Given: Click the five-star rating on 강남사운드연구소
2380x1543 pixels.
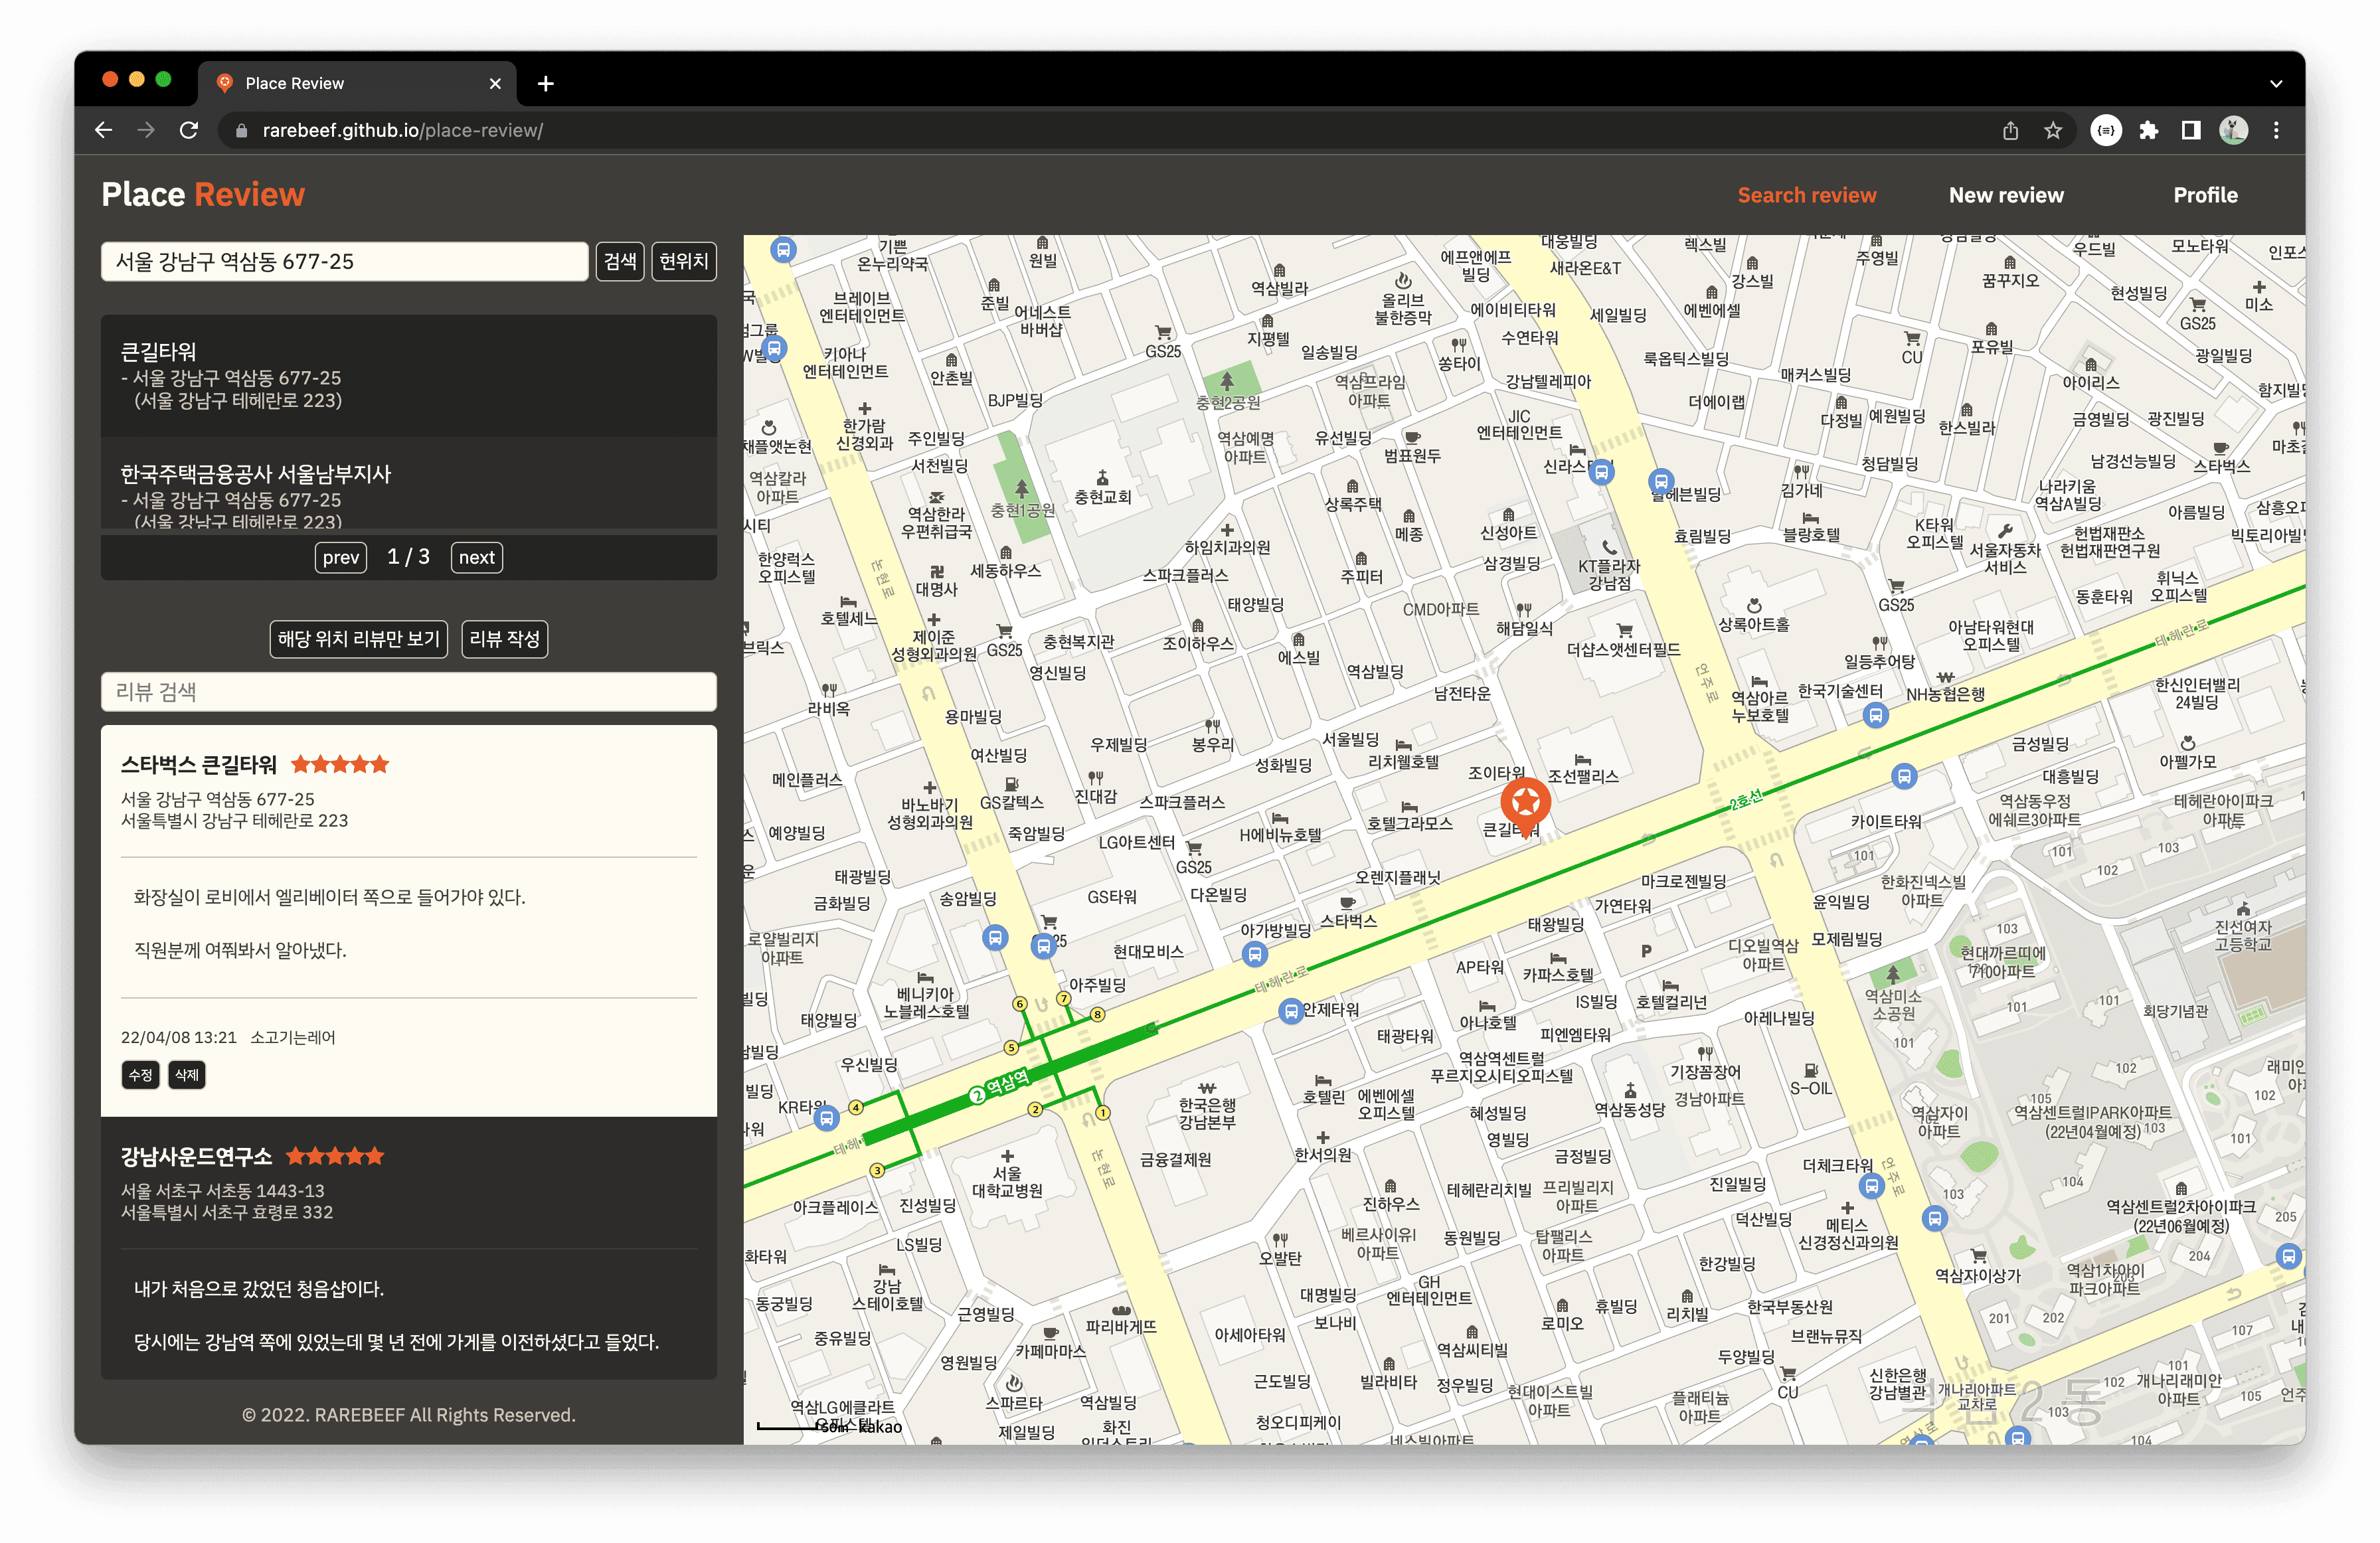Looking at the screenshot, I should [335, 1156].
